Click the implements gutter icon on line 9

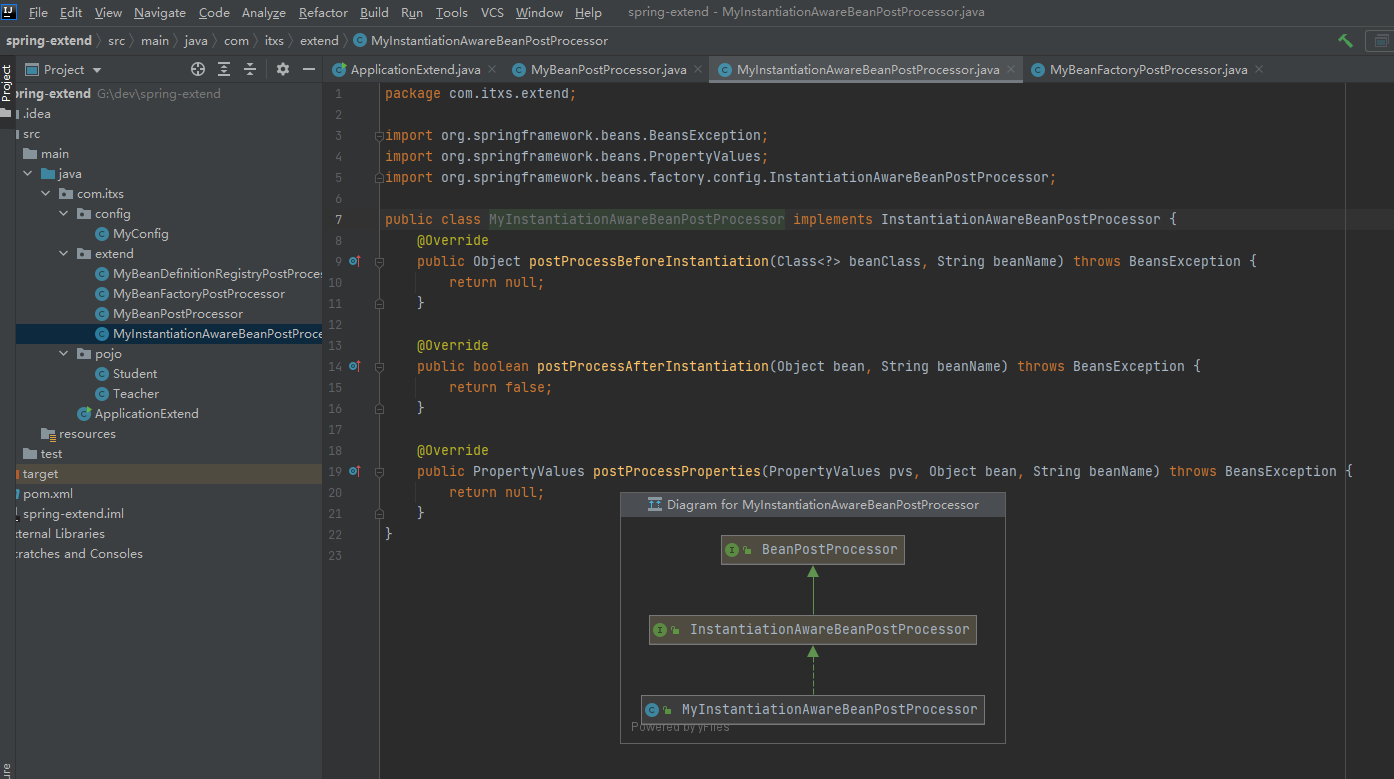pyautogui.click(x=354, y=261)
